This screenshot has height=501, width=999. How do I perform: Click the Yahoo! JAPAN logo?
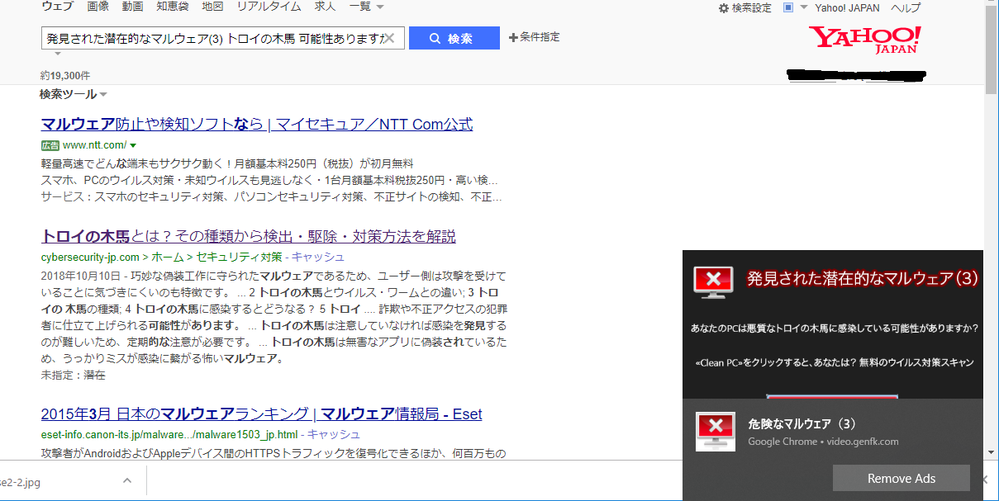(865, 40)
